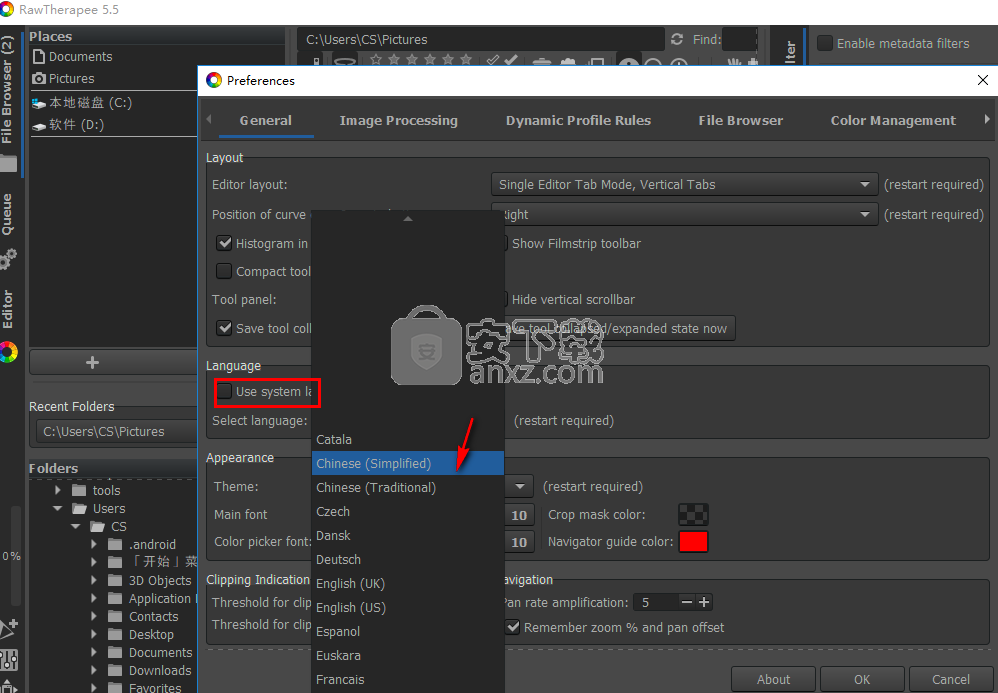The width and height of the screenshot is (998, 693).
Task: Click the Pan rate amplification value field
Action: tap(657, 602)
